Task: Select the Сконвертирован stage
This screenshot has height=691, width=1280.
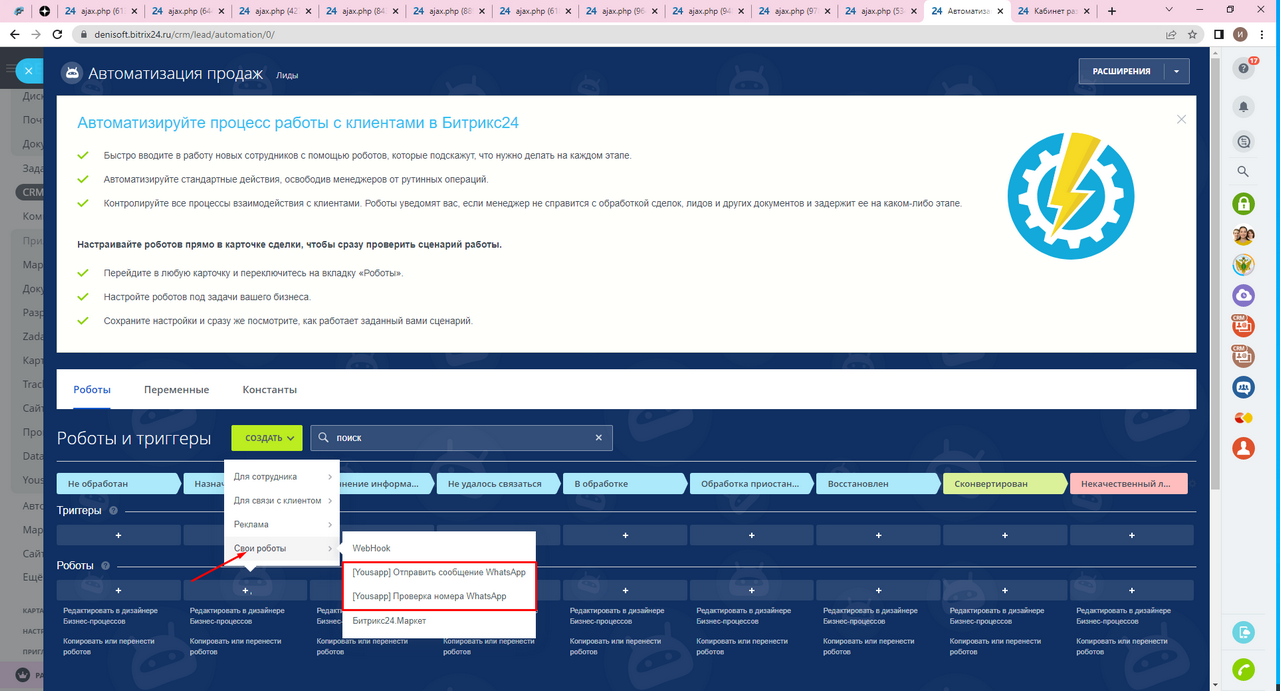Action: click(1005, 483)
